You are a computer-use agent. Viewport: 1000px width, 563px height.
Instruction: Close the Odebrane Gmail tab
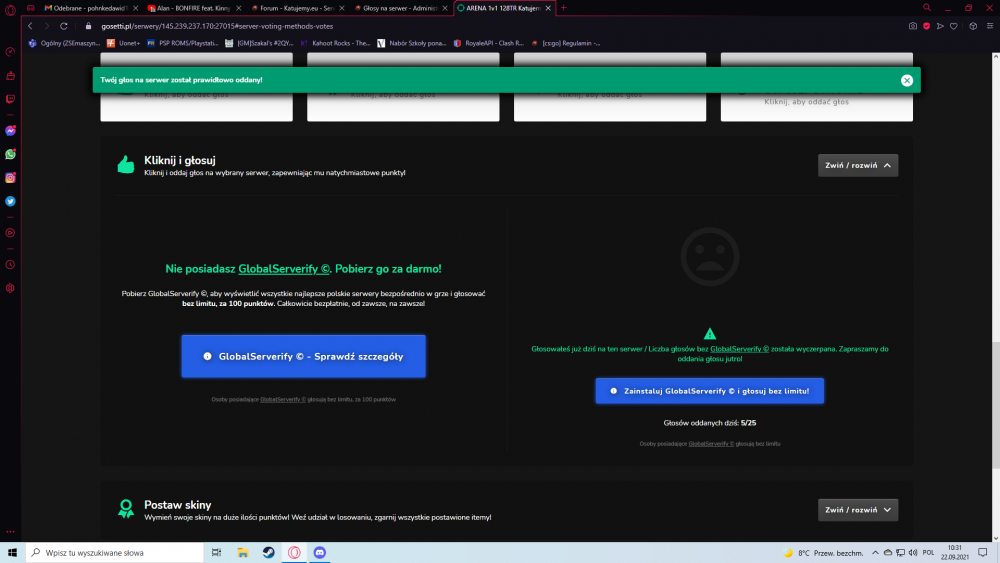[x=135, y=8]
